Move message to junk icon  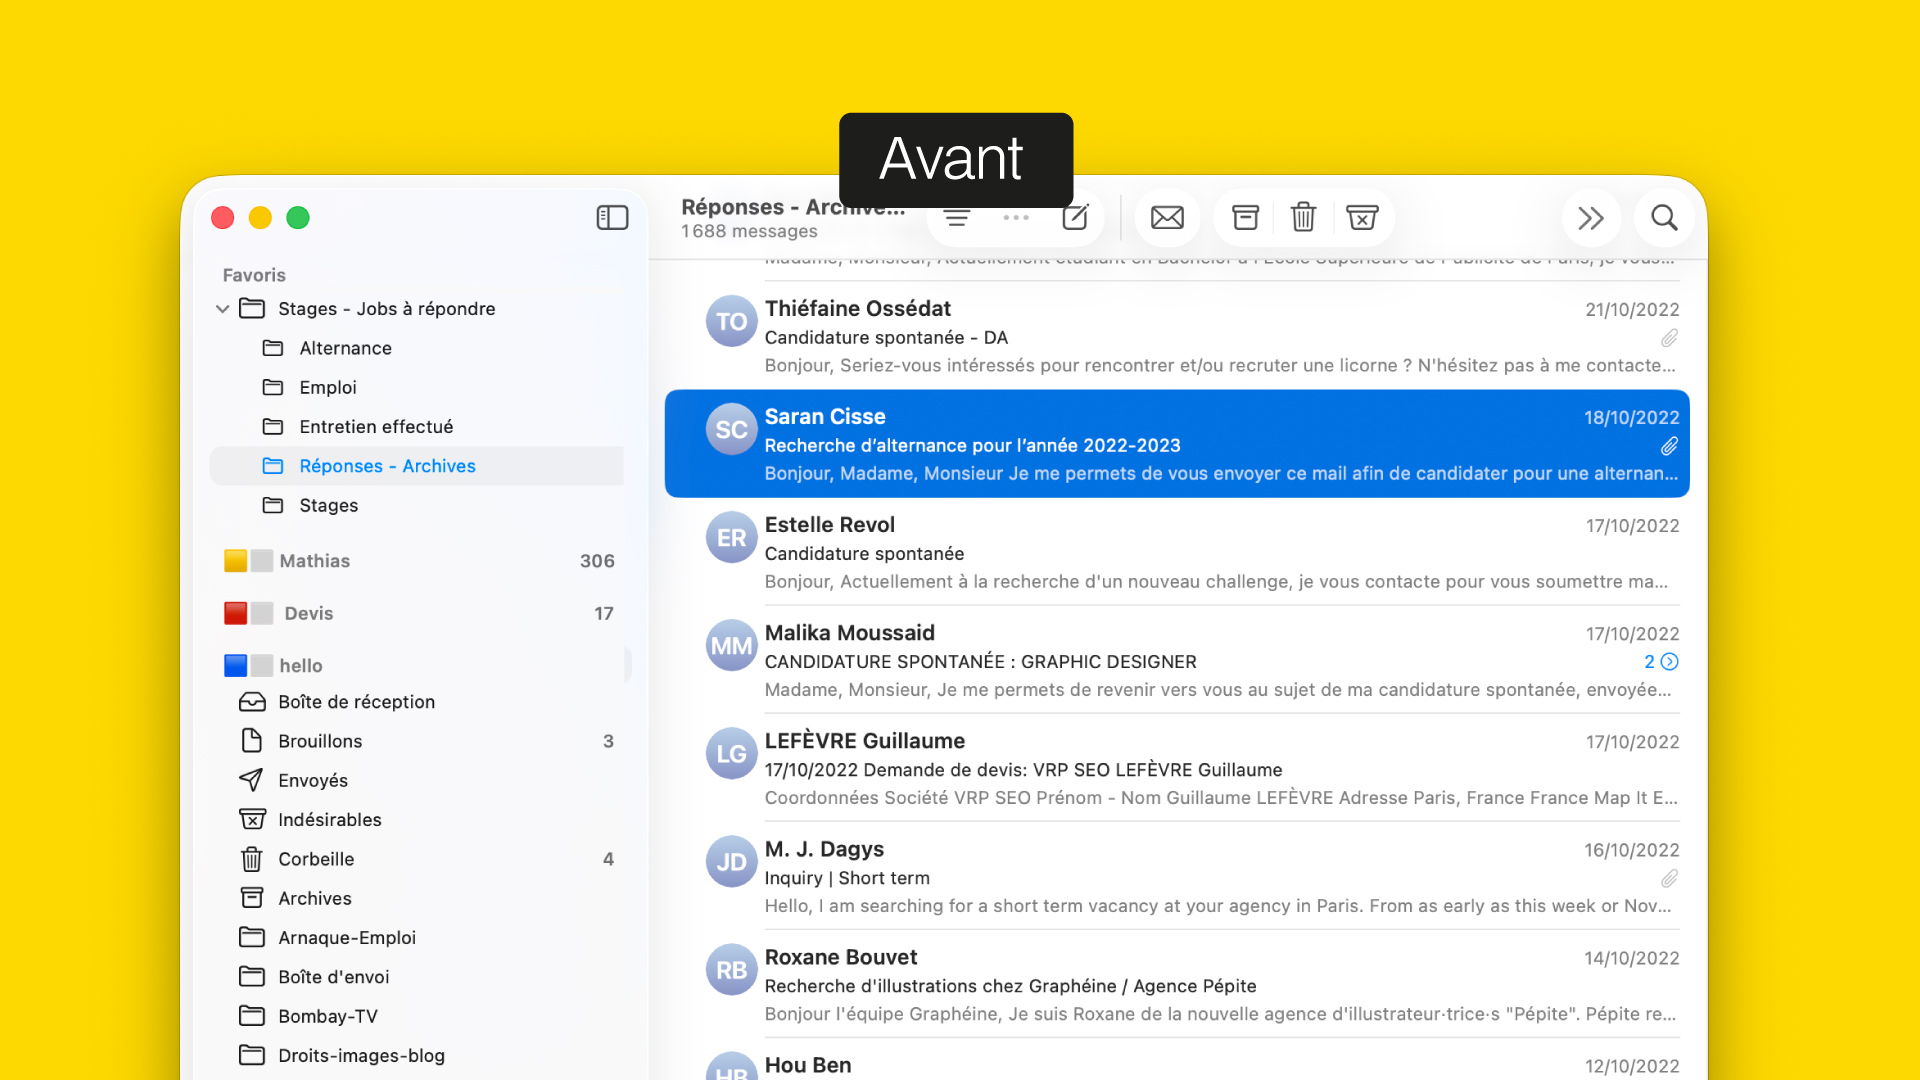pos(1362,218)
